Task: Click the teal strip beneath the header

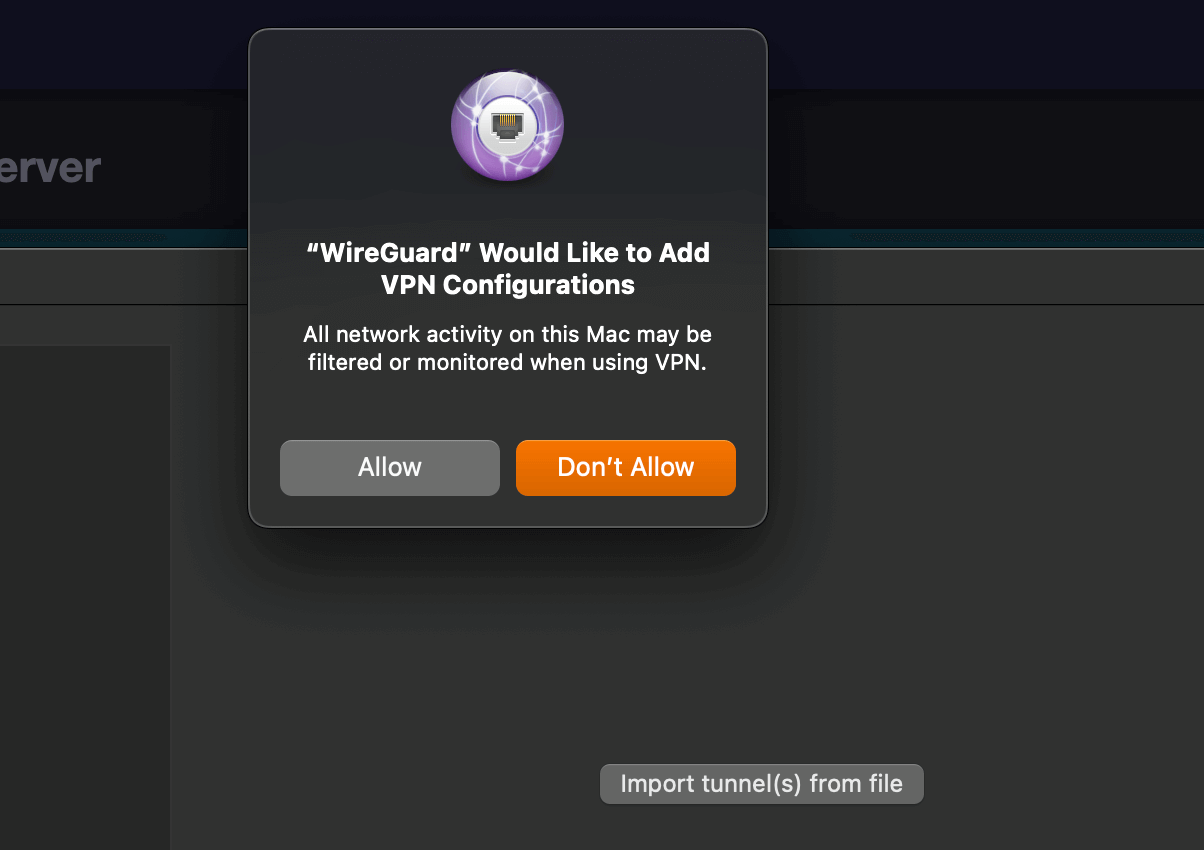Action: click(x=985, y=238)
